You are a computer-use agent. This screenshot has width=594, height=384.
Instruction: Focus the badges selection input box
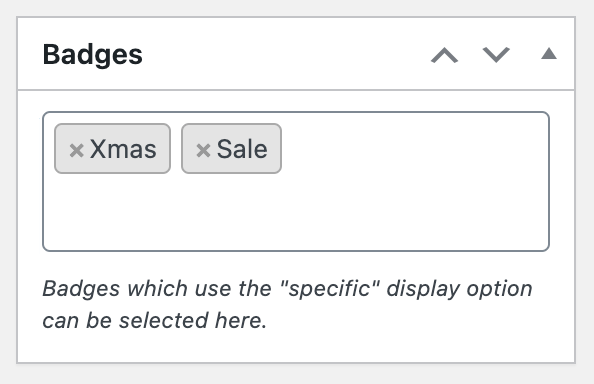(296, 181)
